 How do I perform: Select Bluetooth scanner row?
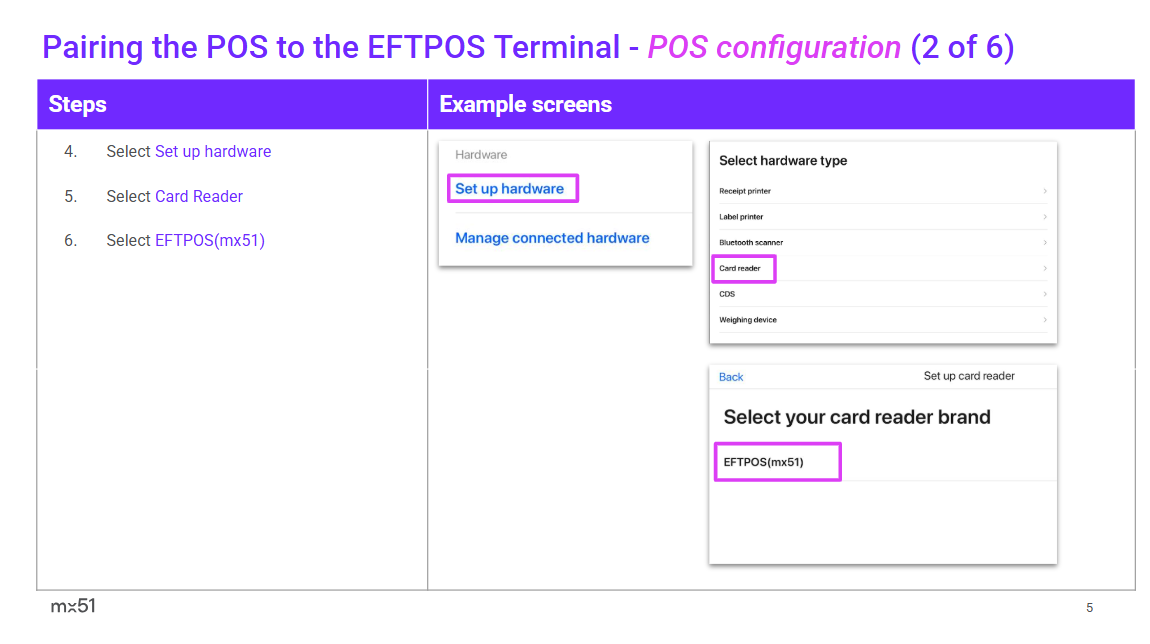pyautogui.click(x=751, y=243)
